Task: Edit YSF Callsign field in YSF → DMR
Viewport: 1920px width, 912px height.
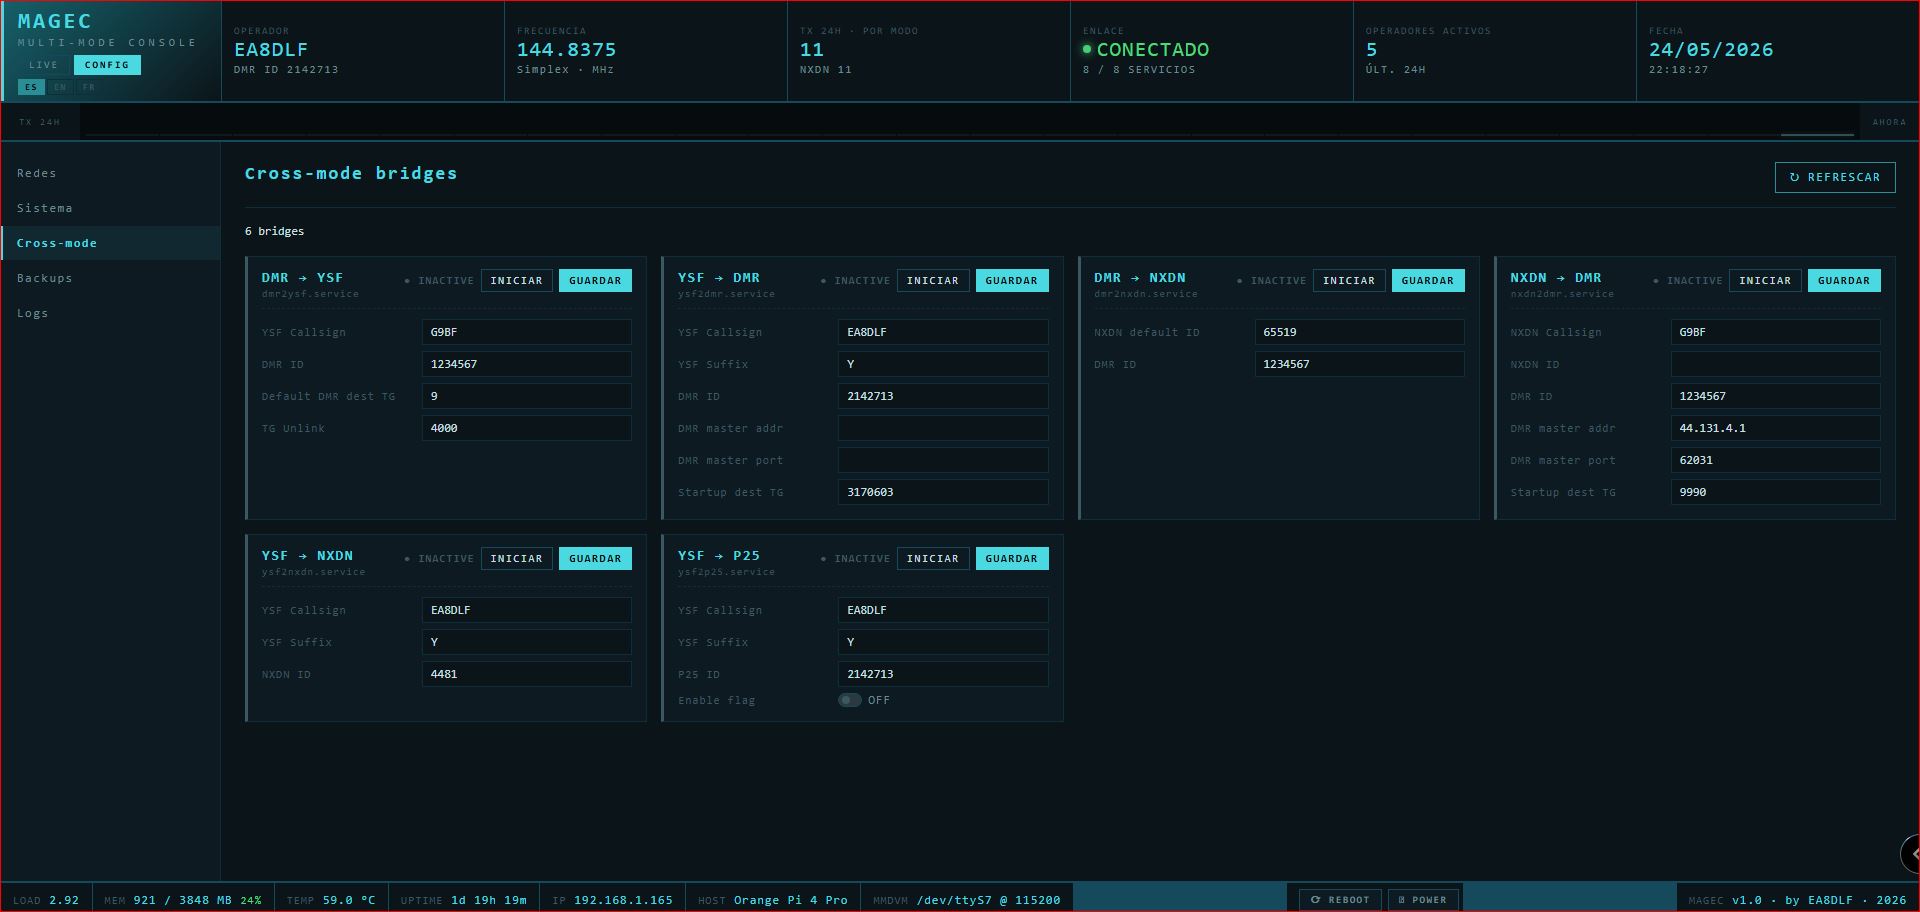Action: [943, 332]
